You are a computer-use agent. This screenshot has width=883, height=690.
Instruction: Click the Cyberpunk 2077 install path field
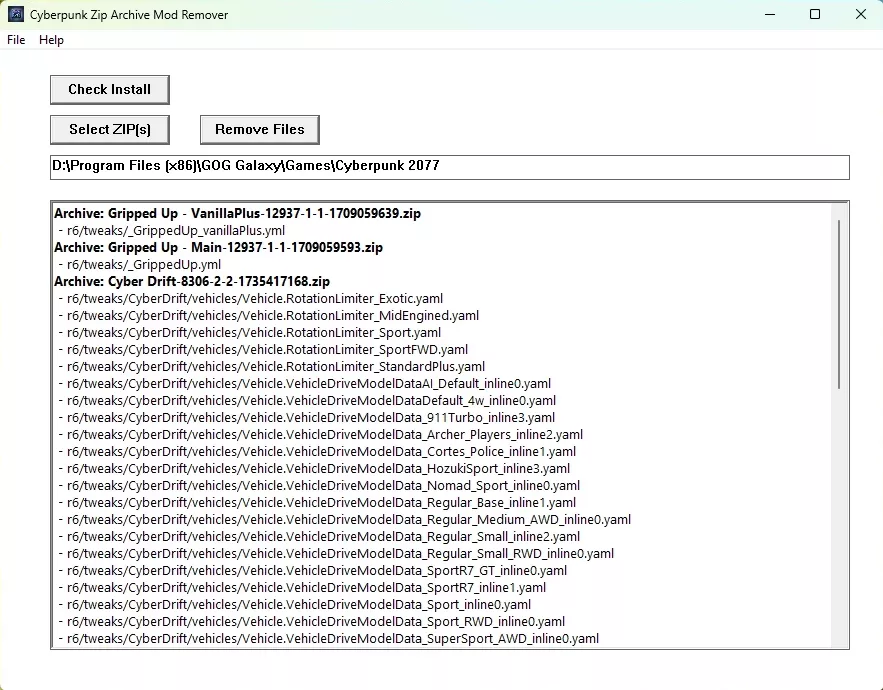pos(449,167)
